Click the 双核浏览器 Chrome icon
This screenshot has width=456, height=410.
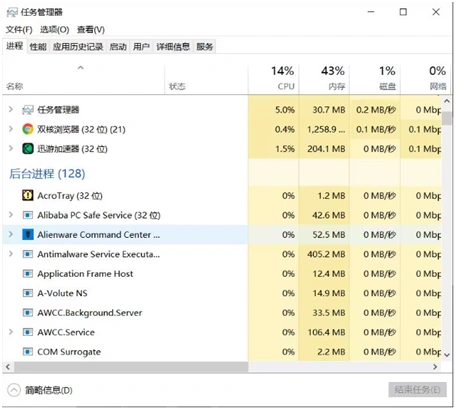click(28, 129)
